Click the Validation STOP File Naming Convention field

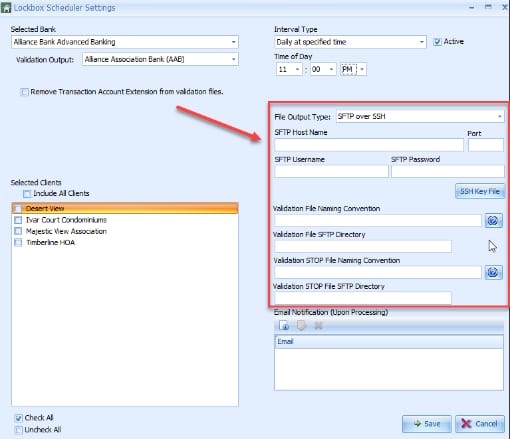(x=378, y=272)
